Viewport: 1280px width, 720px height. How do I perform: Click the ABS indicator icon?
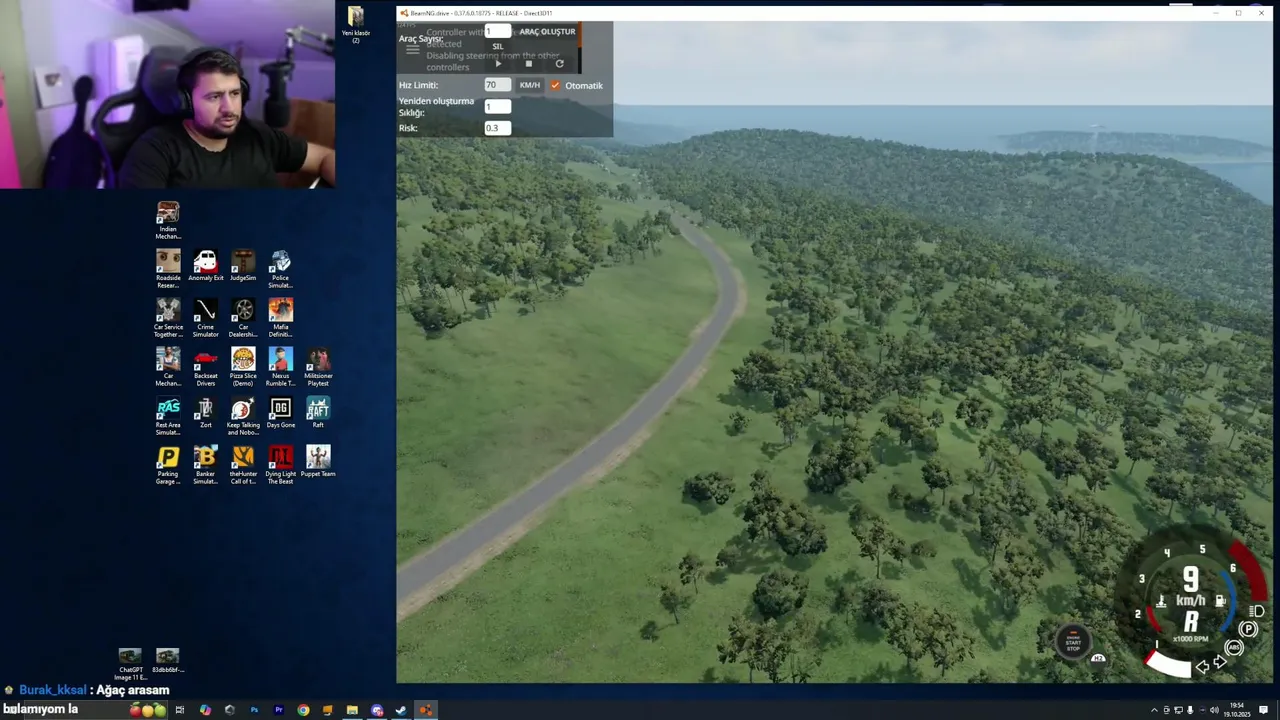point(1234,648)
